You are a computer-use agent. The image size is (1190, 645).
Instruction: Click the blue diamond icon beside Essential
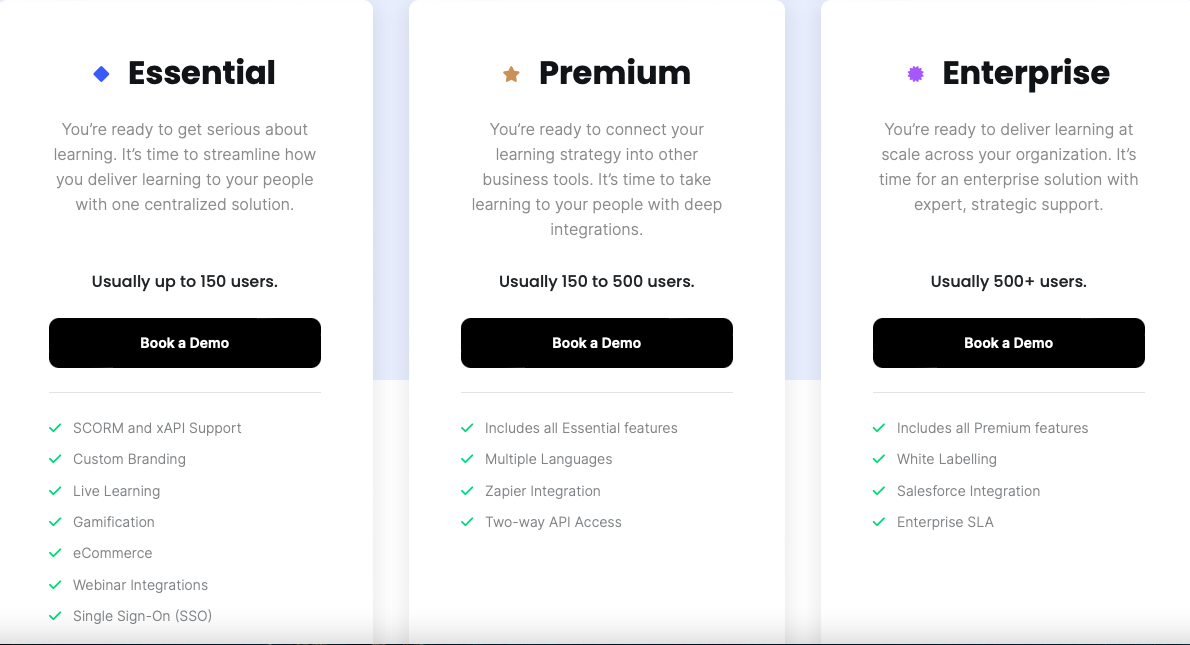coord(101,74)
